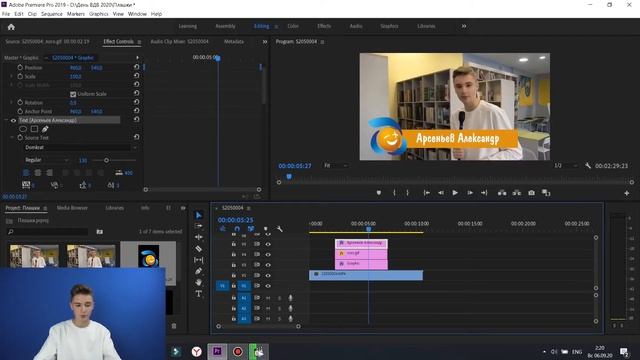Select the Razor tool

click(198, 248)
